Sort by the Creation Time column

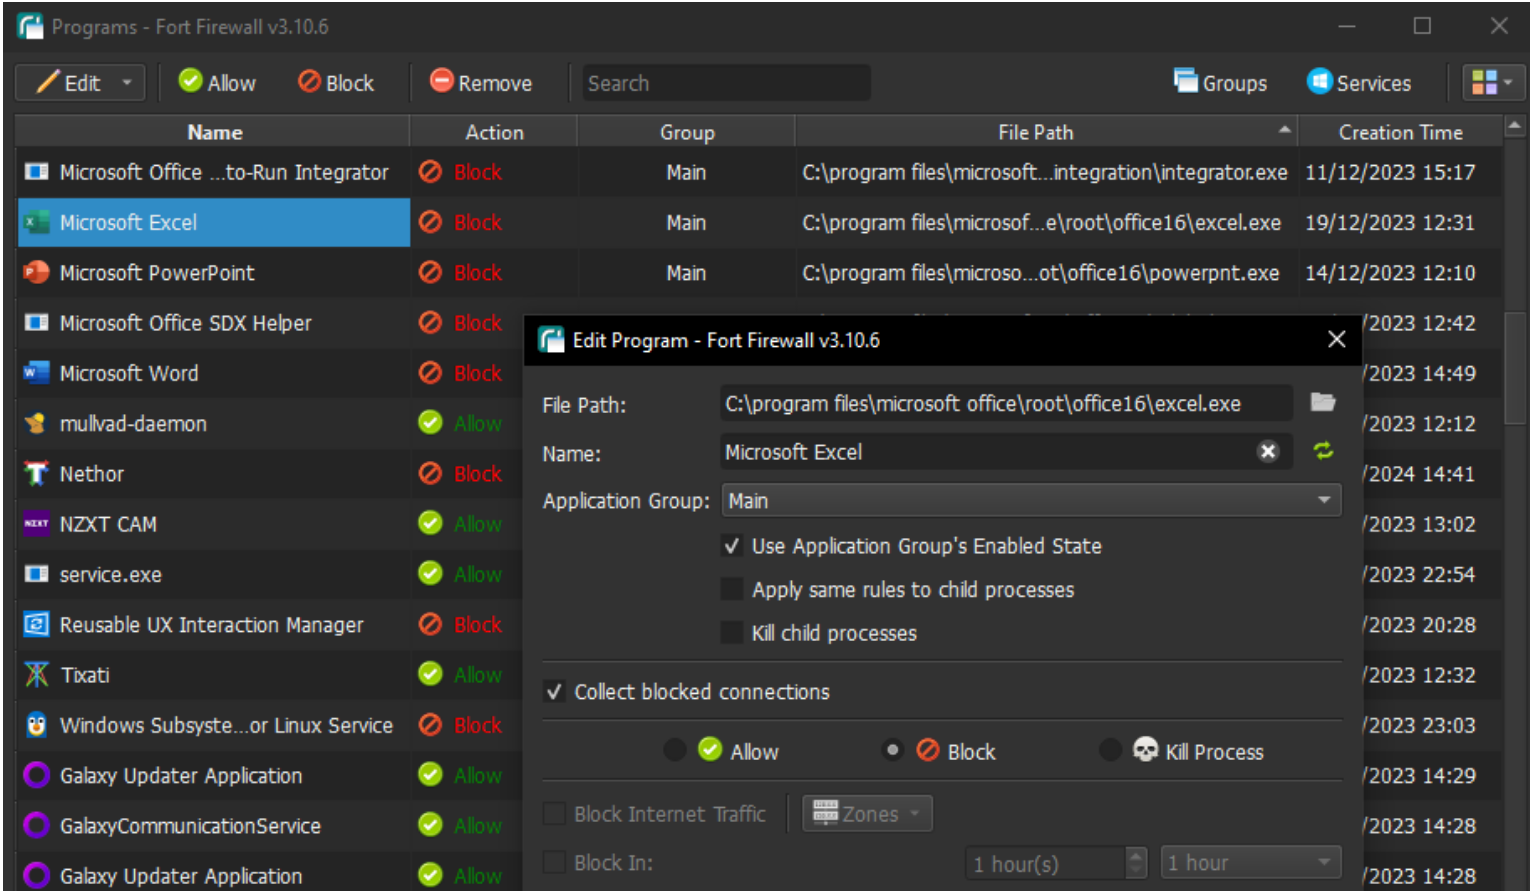[x=1399, y=132]
